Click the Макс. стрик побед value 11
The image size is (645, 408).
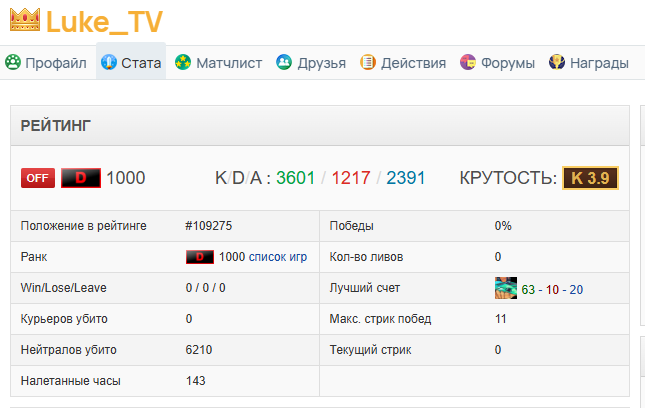pos(501,319)
